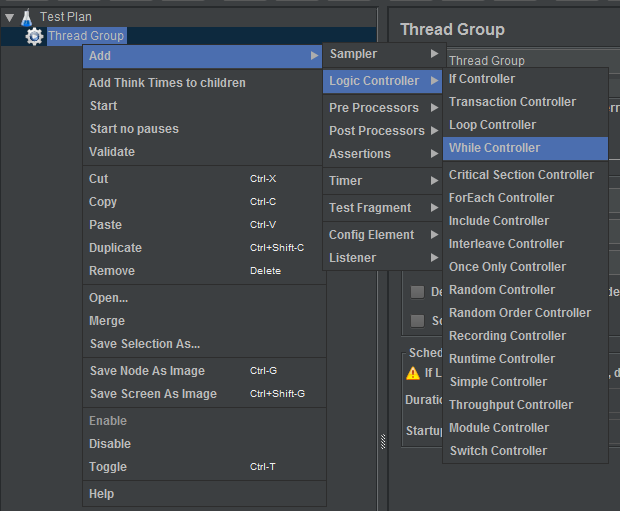
Task: Select Disable in context menu
Action: tap(204, 444)
